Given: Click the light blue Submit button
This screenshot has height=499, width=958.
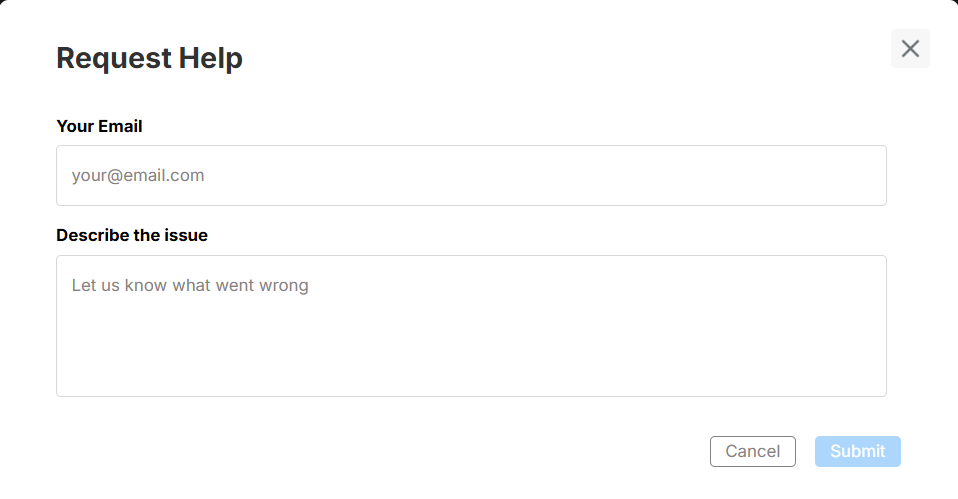Looking at the screenshot, I should (x=857, y=451).
